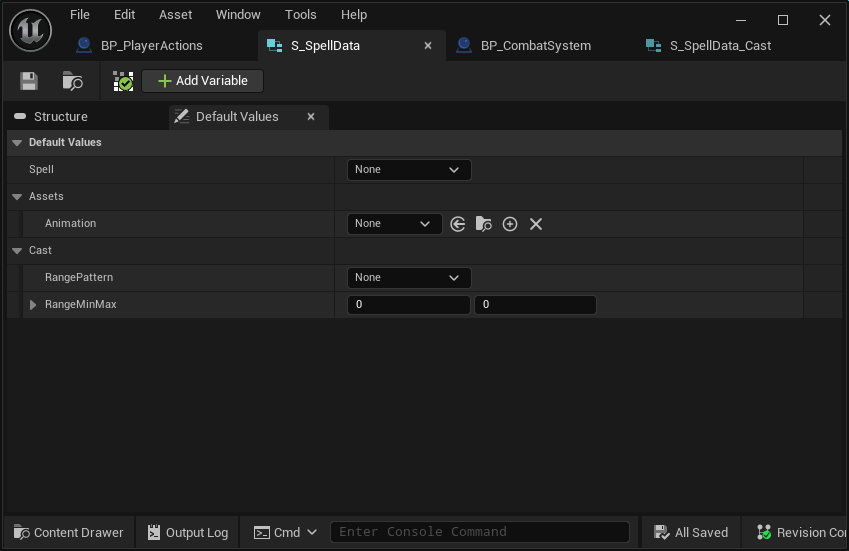
Task: Click the S_SpellData struct tab icon
Action: 275,45
